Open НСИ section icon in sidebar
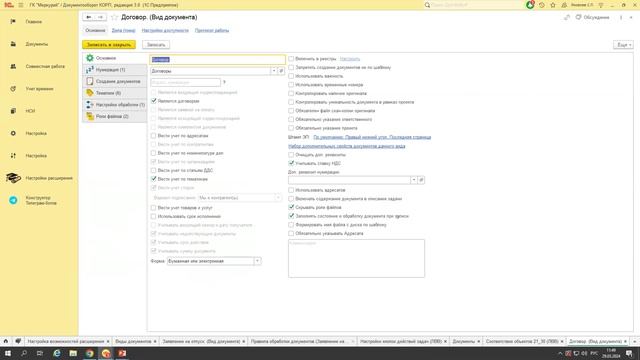The image size is (640, 360). coord(13,111)
